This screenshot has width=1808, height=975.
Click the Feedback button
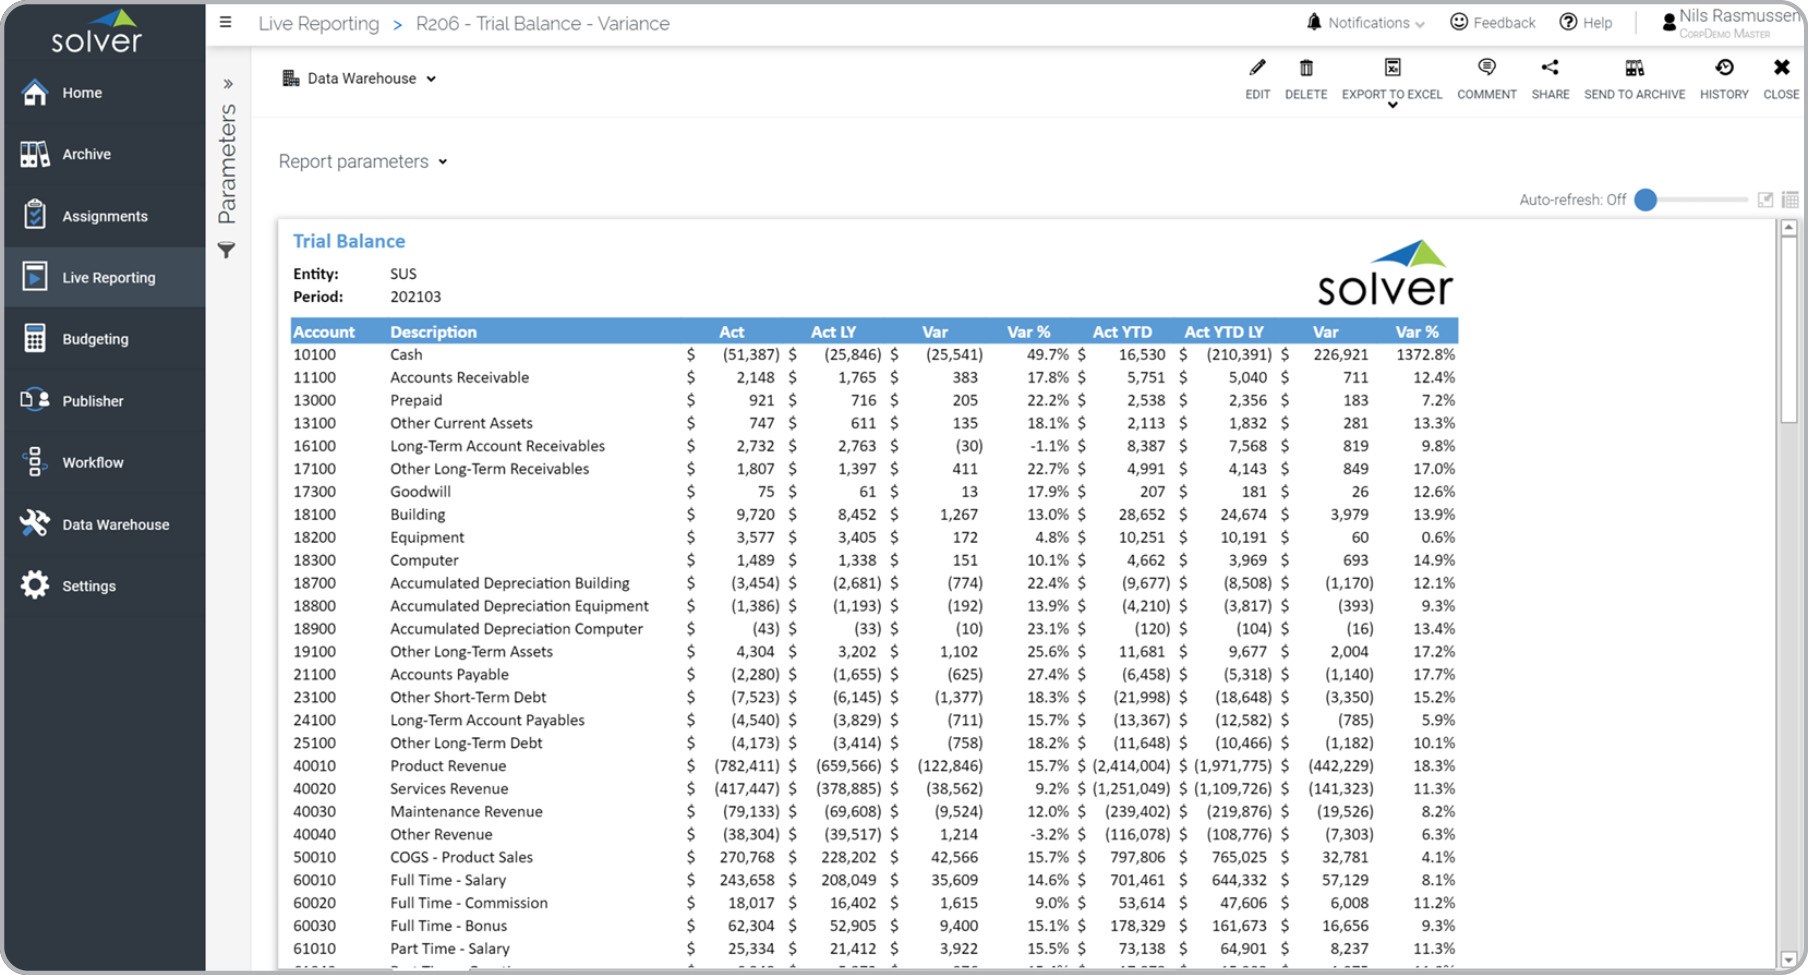click(1492, 22)
